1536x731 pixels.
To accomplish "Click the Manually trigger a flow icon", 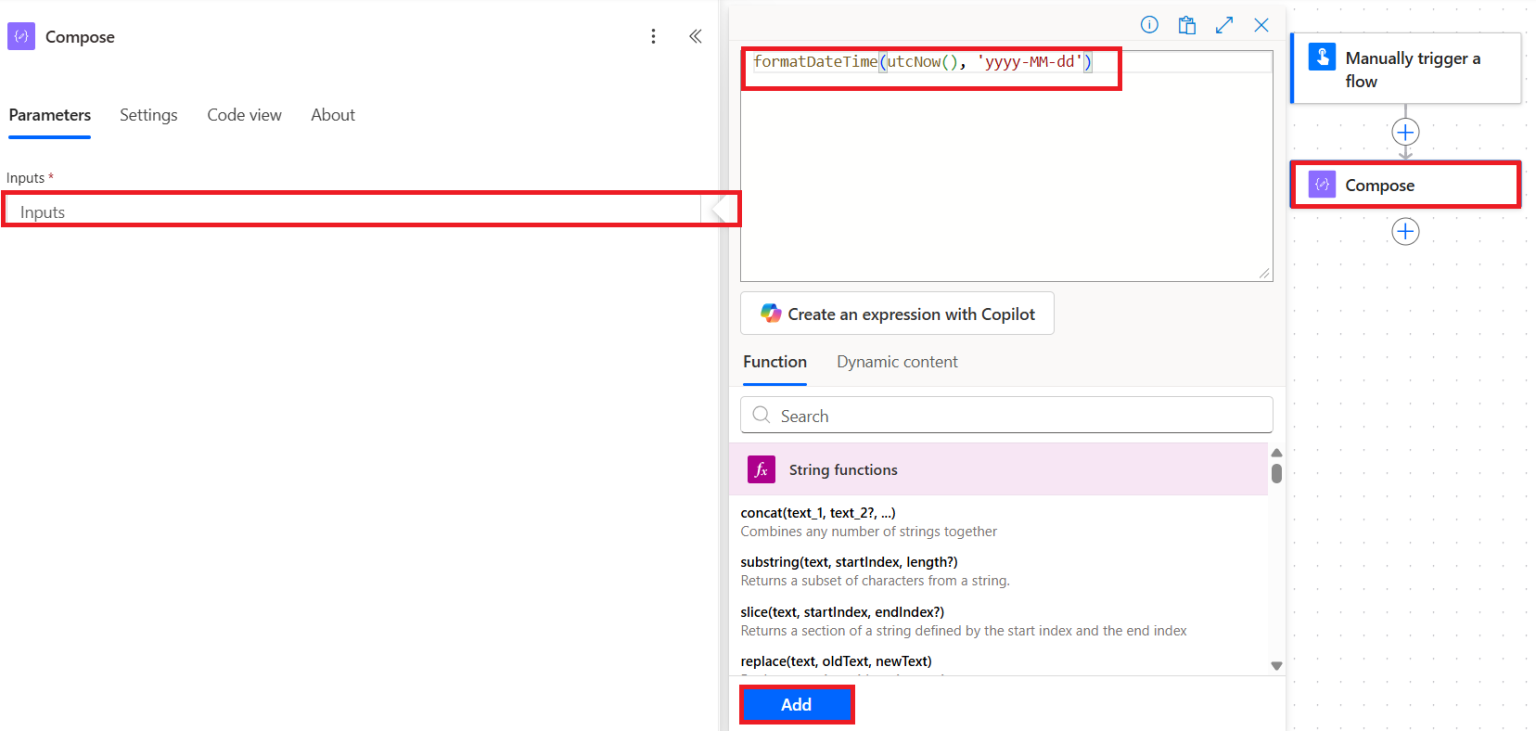I will [1322, 57].
